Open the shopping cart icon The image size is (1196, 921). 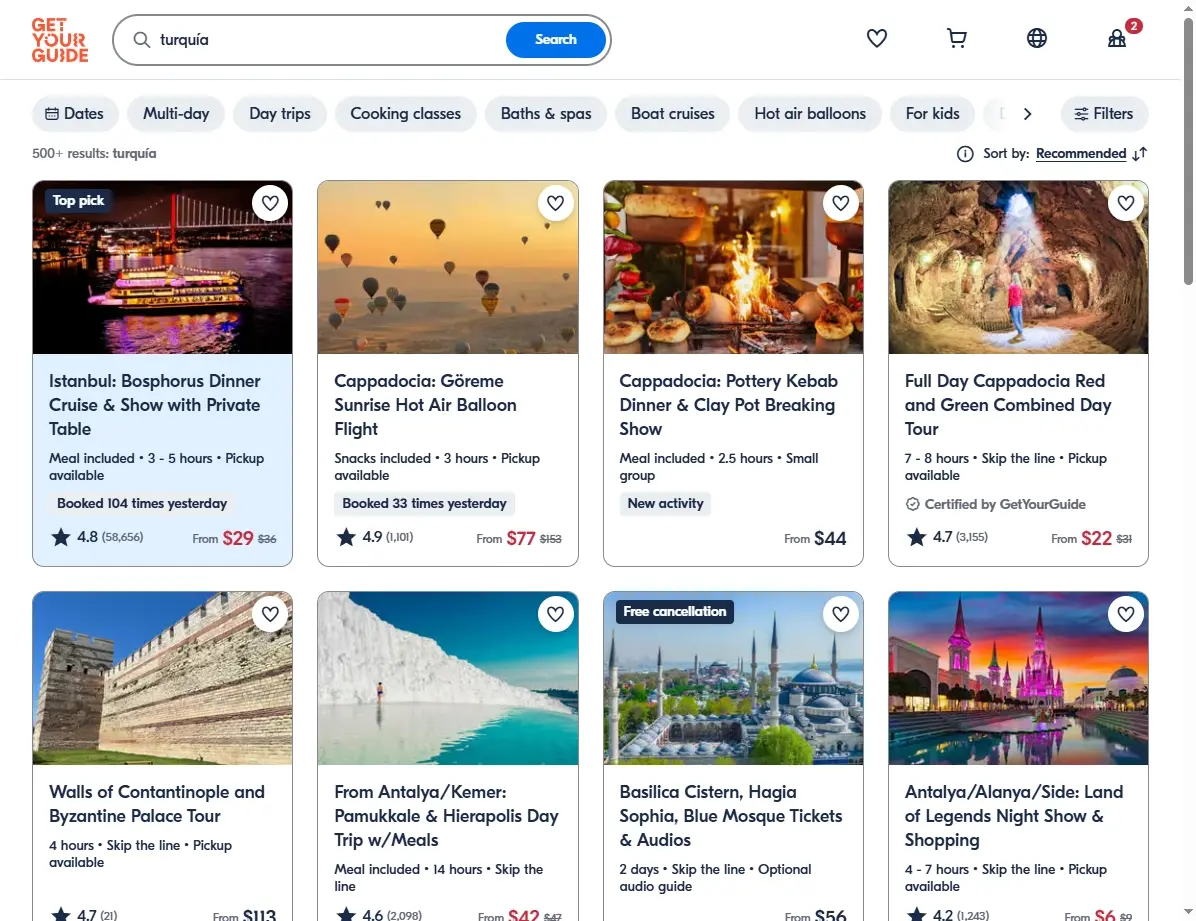tap(956, 38)
